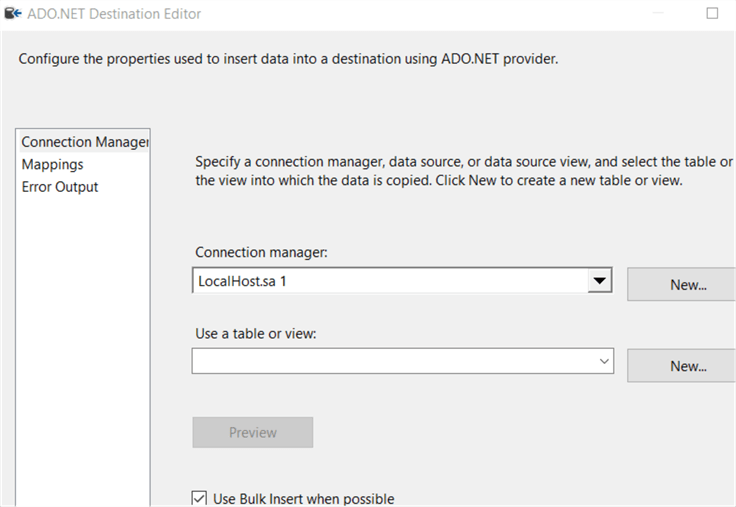The image size is (736, 507).
Task: Click New button beside Connection manager
Action: (x=687, y=285)
